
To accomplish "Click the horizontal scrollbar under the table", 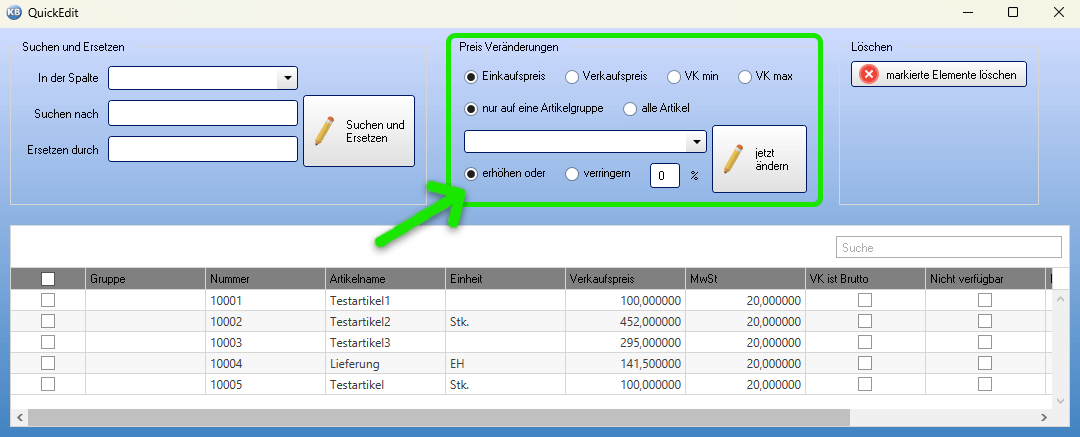I will [430, 417].
